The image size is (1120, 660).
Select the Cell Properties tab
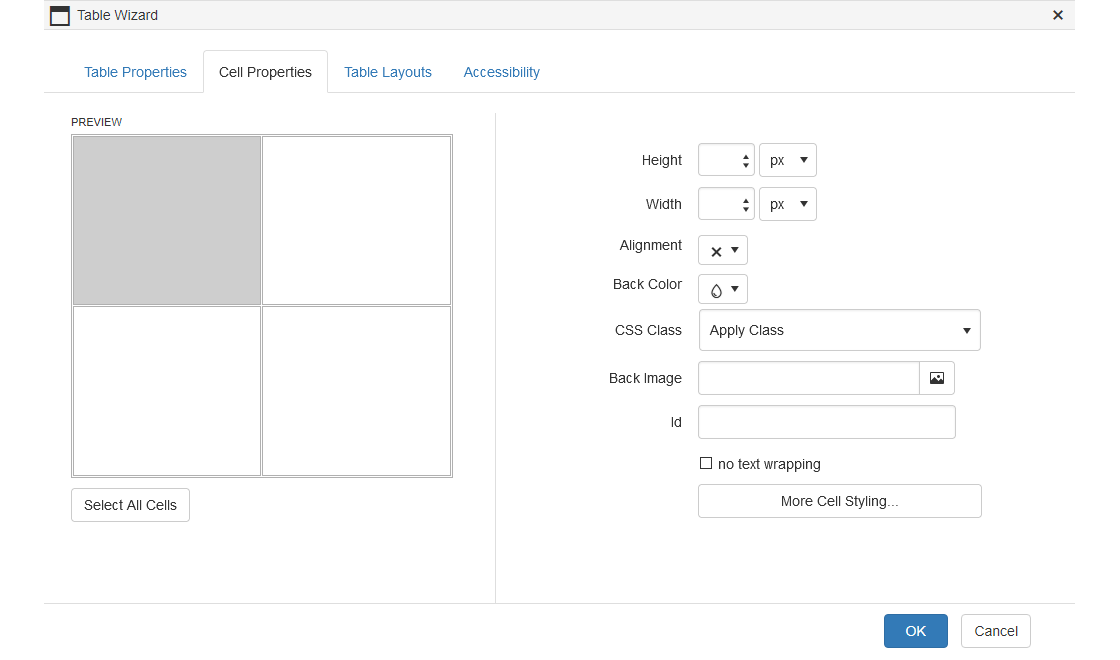click(265, 72)
